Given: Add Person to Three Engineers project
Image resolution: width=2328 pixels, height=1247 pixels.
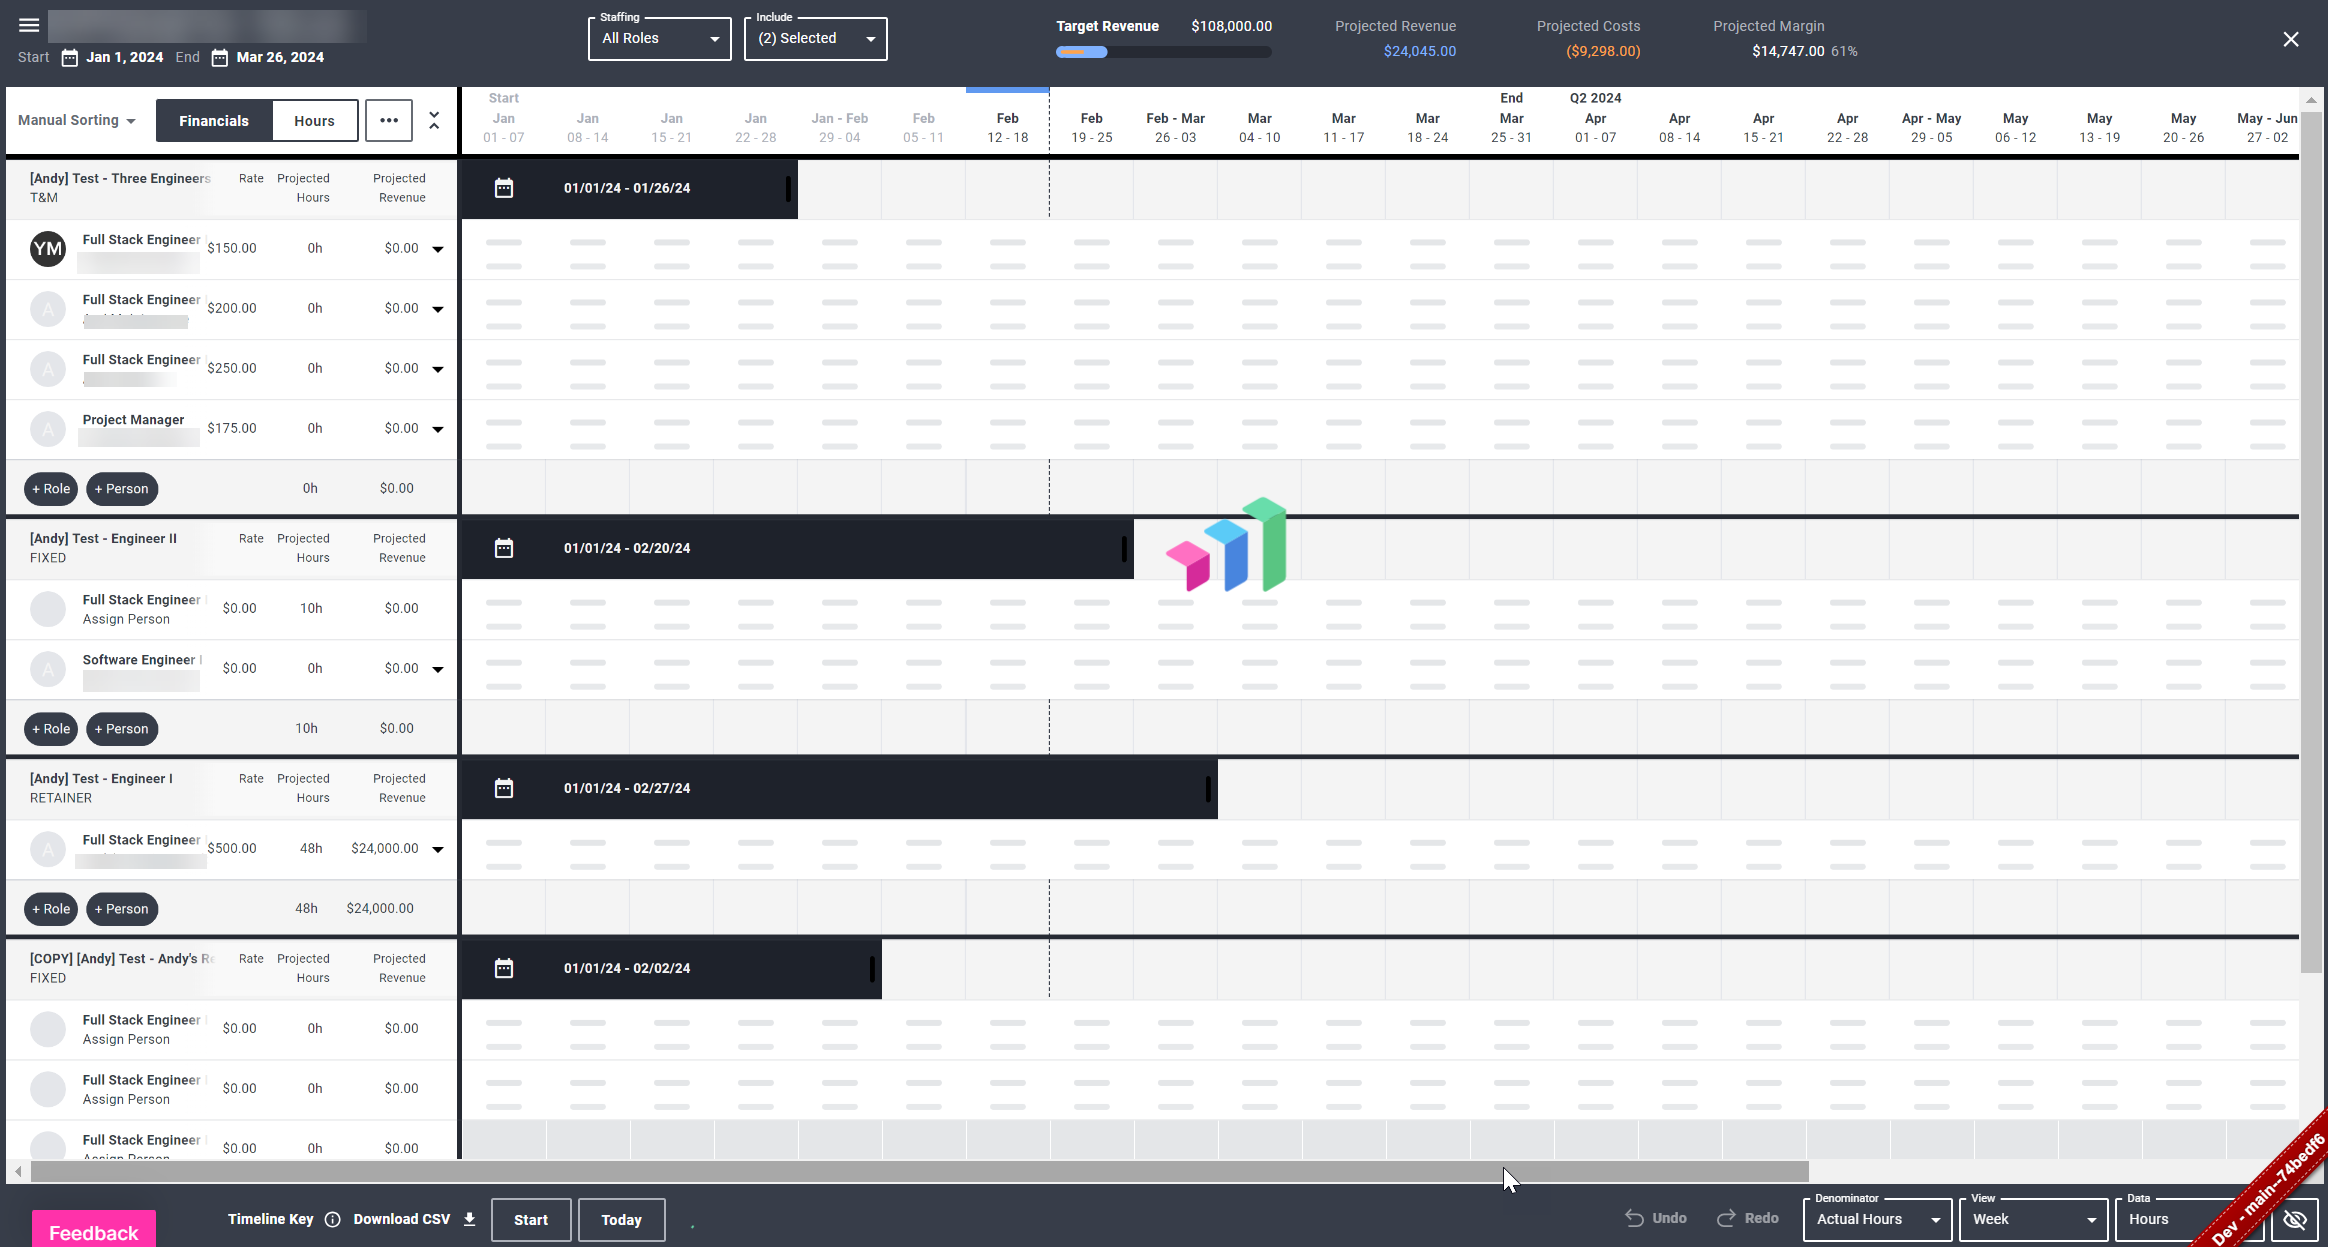Looking at the screenshot, I should coord(122,489).
